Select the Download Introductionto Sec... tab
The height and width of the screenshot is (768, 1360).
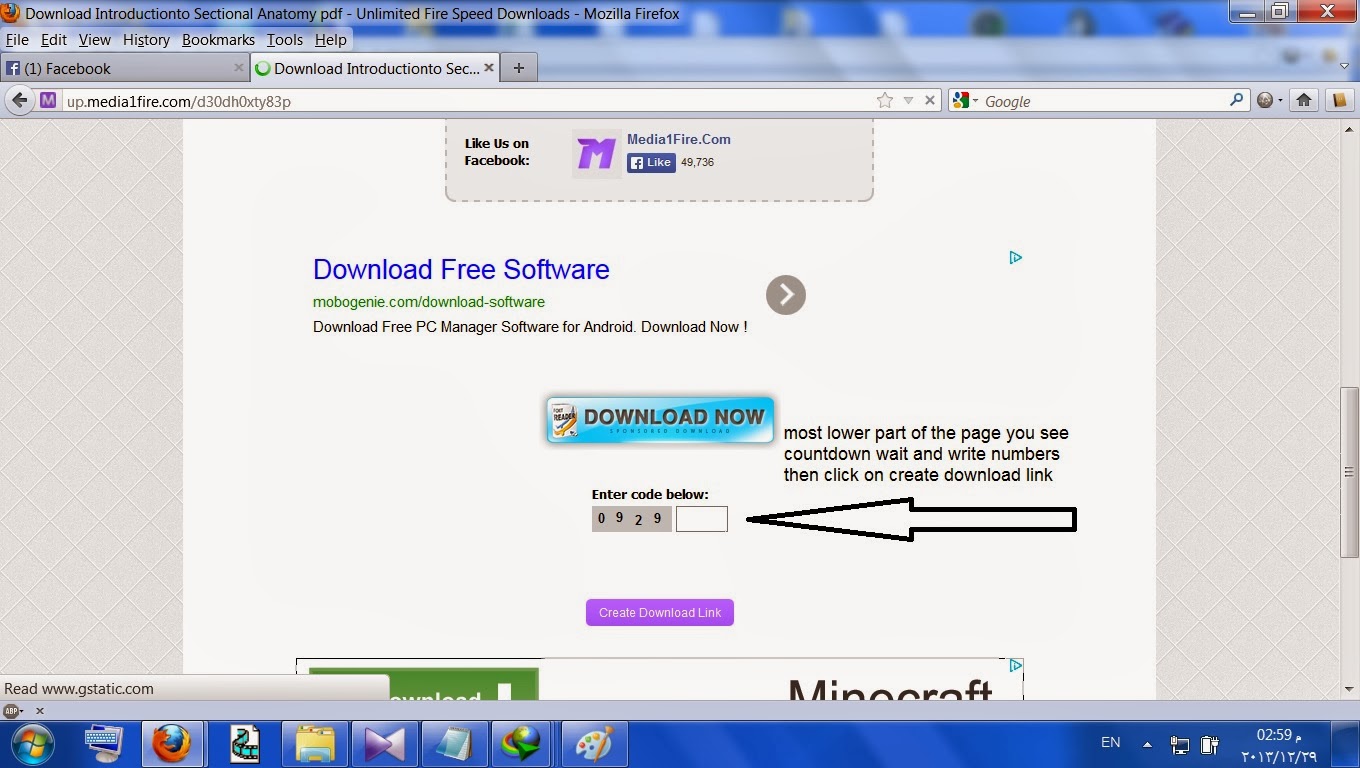click(x=375, y=68)
